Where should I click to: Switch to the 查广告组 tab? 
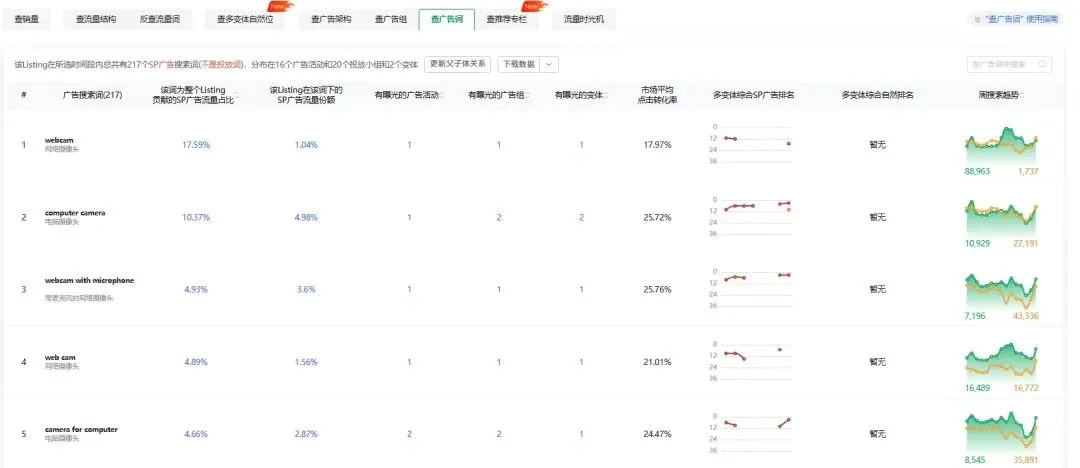click(391, 19)
